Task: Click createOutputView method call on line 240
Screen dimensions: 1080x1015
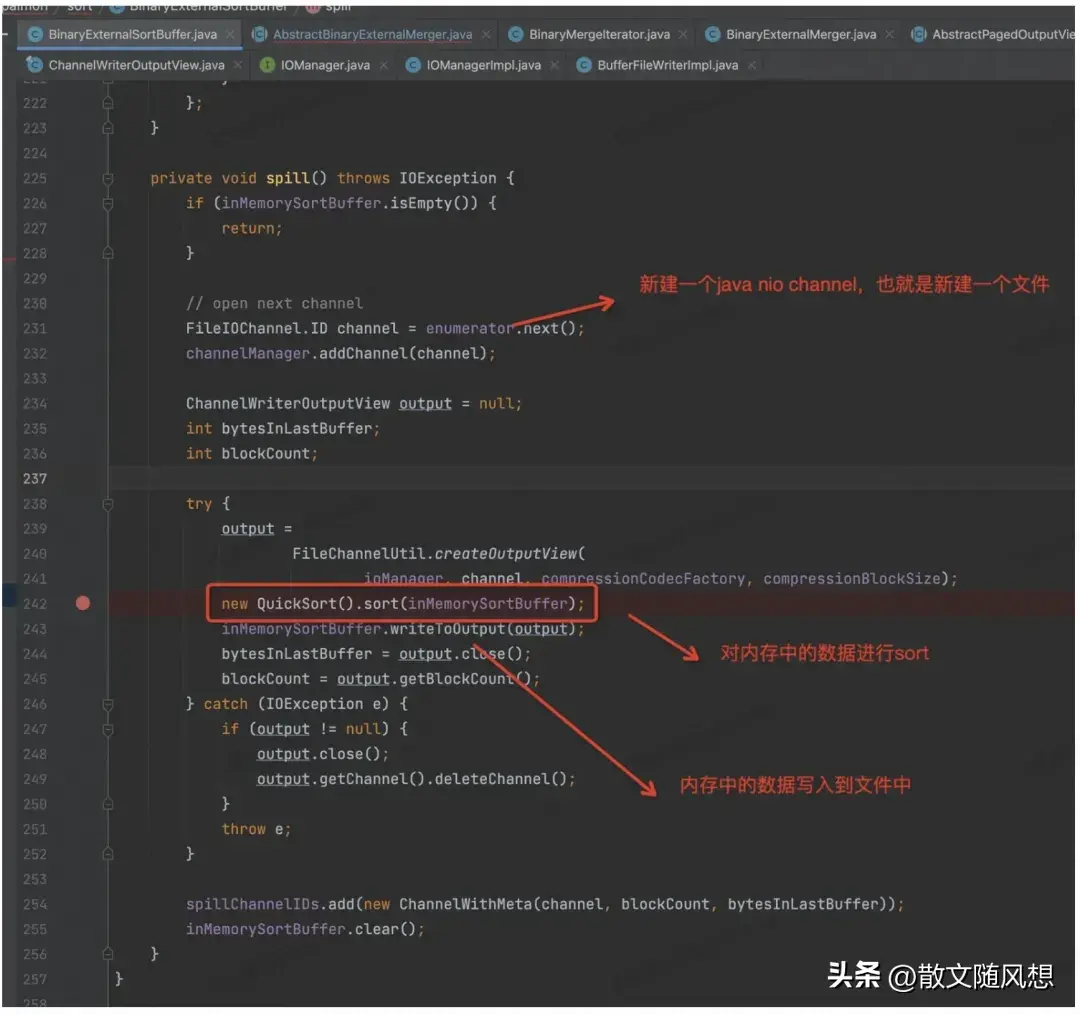Action: pos(506,554)
